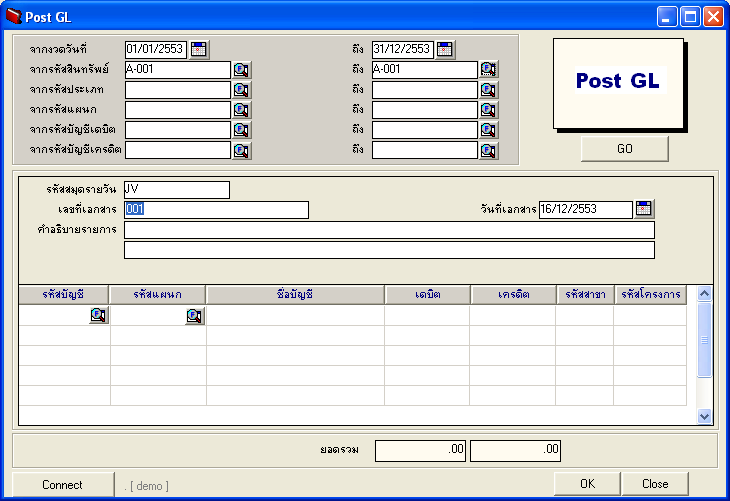Click the first description text field

pyautogui.click(x=389, y=230)
